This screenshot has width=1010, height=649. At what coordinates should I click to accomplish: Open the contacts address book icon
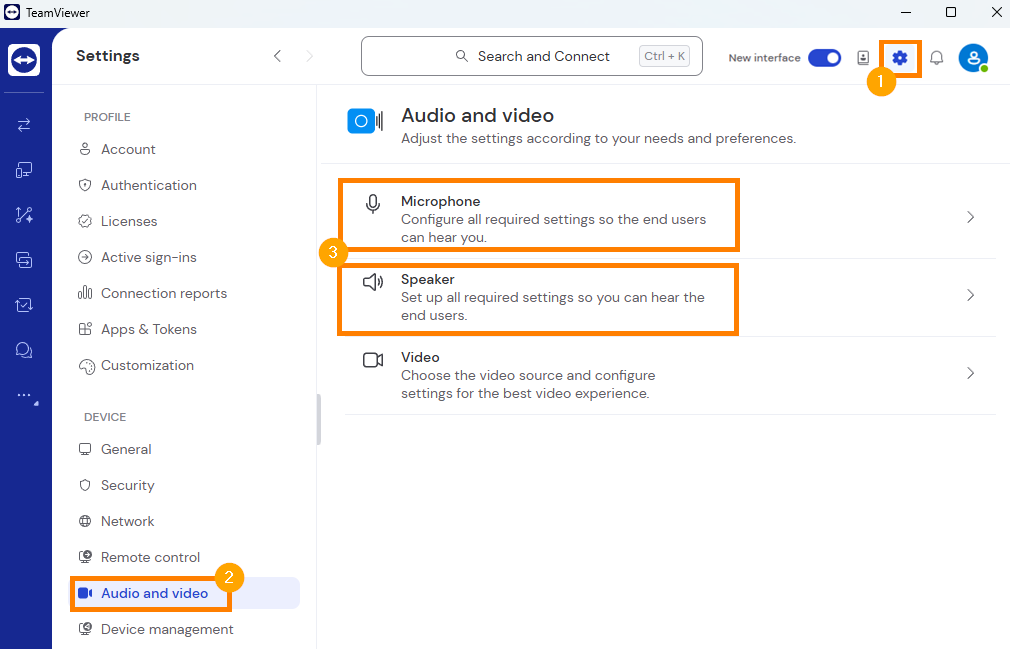863,58
